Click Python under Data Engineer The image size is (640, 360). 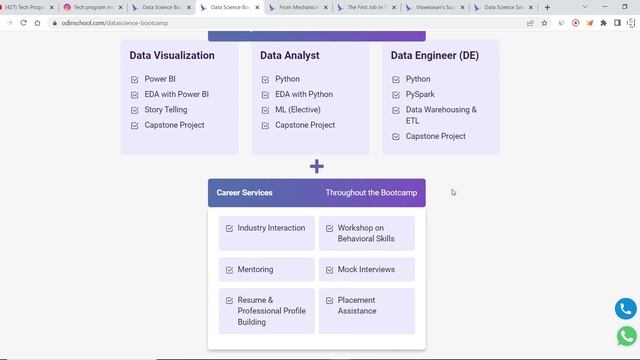[x=418, y=79]
